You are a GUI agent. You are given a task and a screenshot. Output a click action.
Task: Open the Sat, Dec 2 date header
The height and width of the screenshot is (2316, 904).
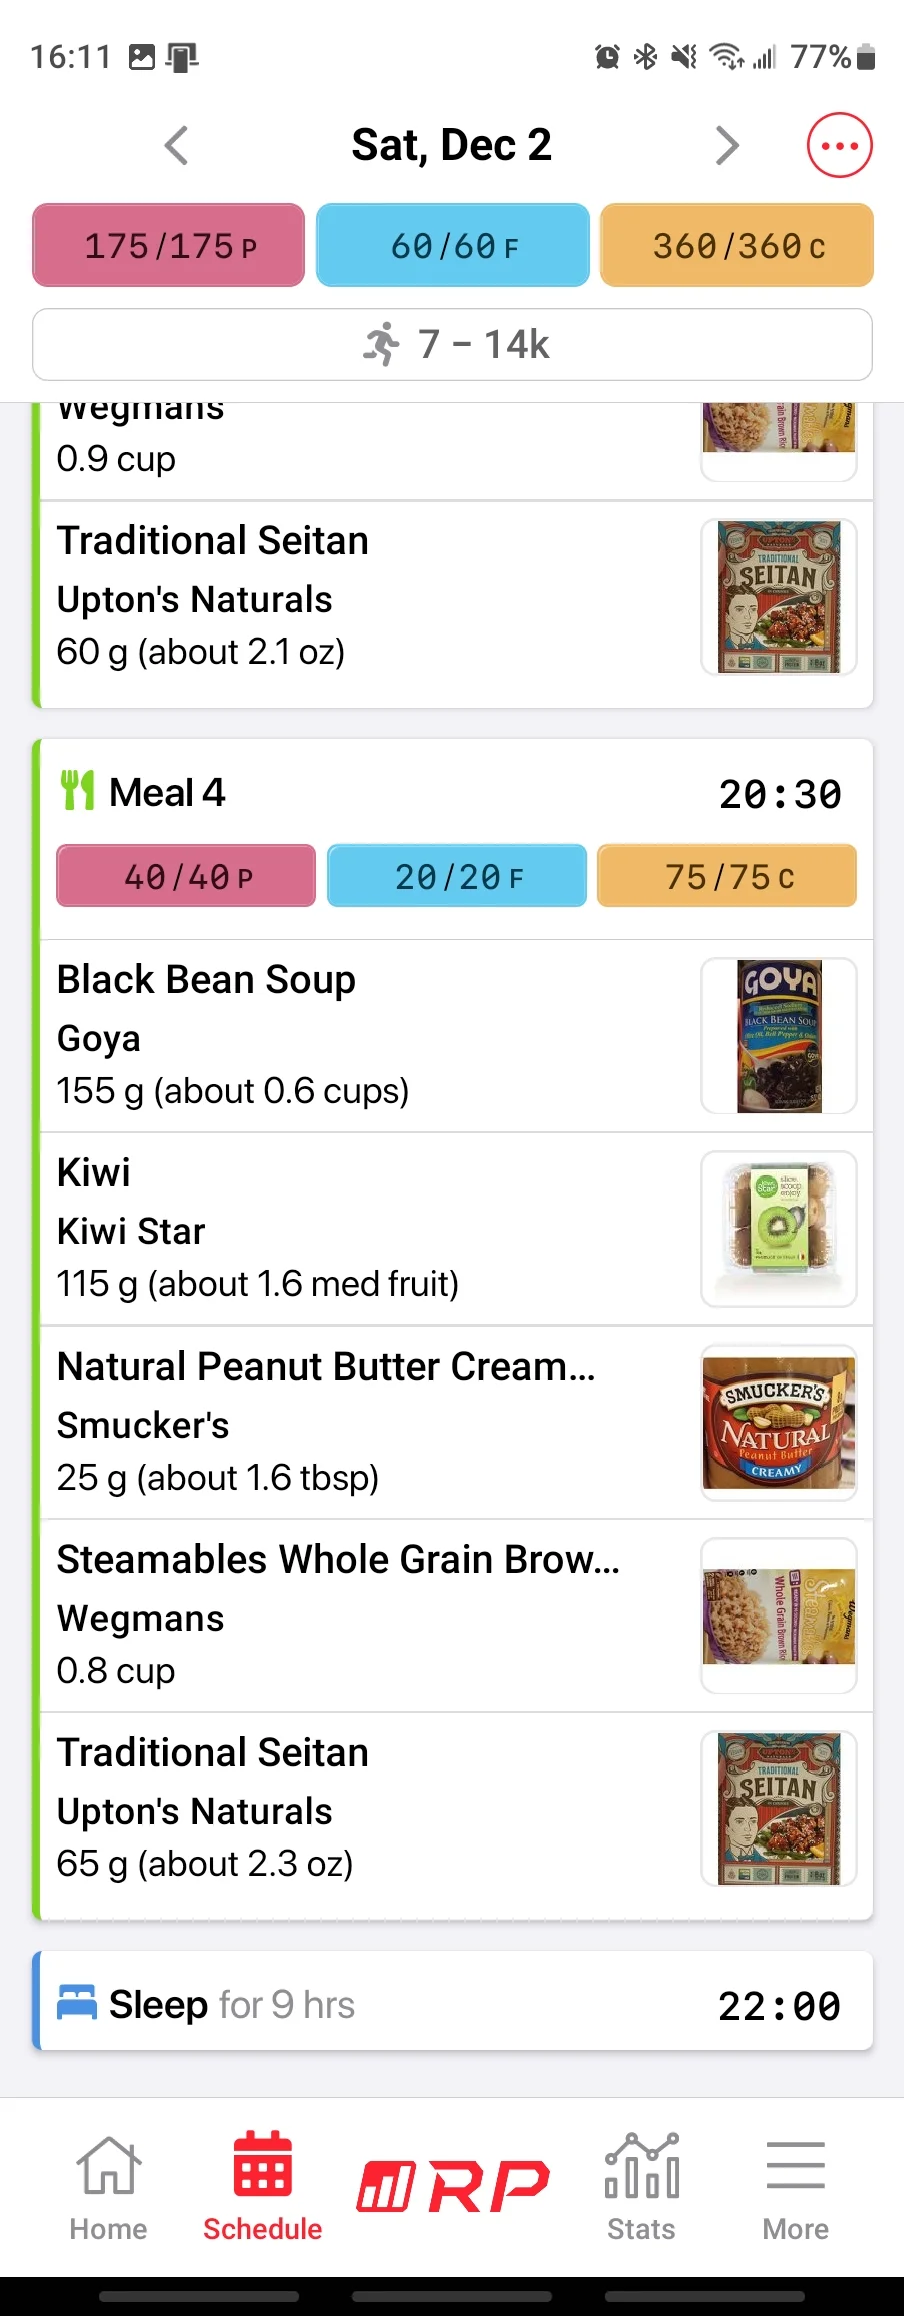click(x=451, y=145)
